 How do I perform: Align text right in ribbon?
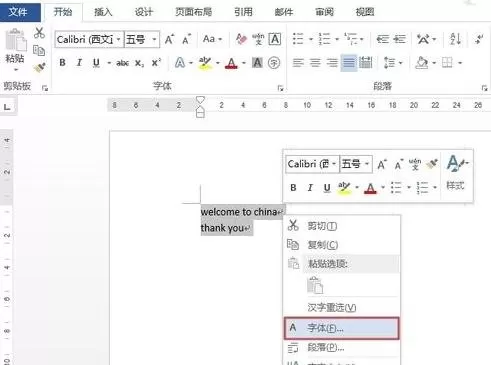(x=332, y=63)
